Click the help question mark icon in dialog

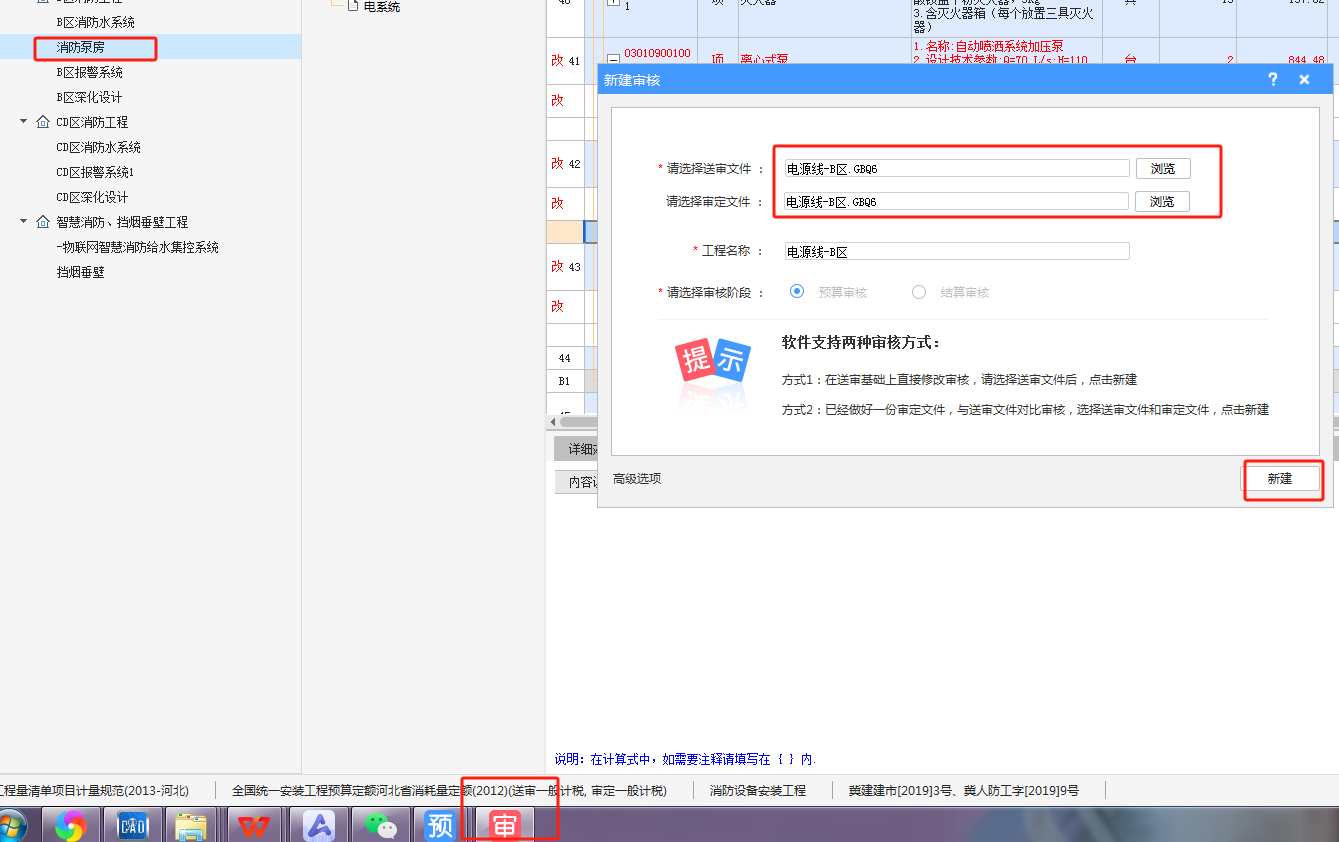1273,79
